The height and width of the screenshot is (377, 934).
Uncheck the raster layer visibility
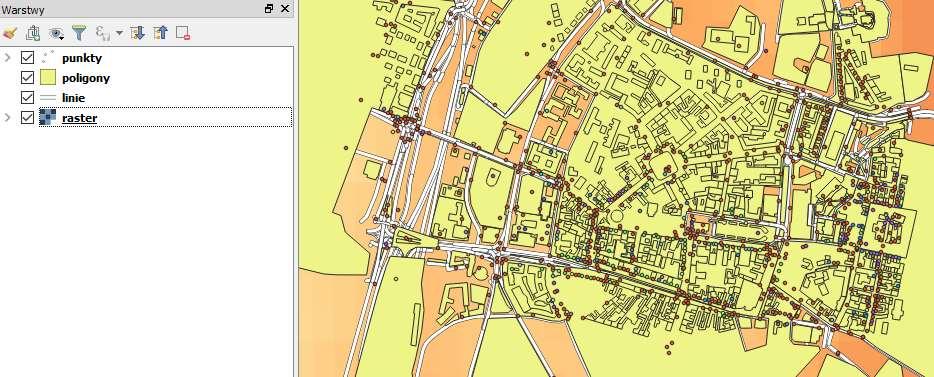coord(27,117)
